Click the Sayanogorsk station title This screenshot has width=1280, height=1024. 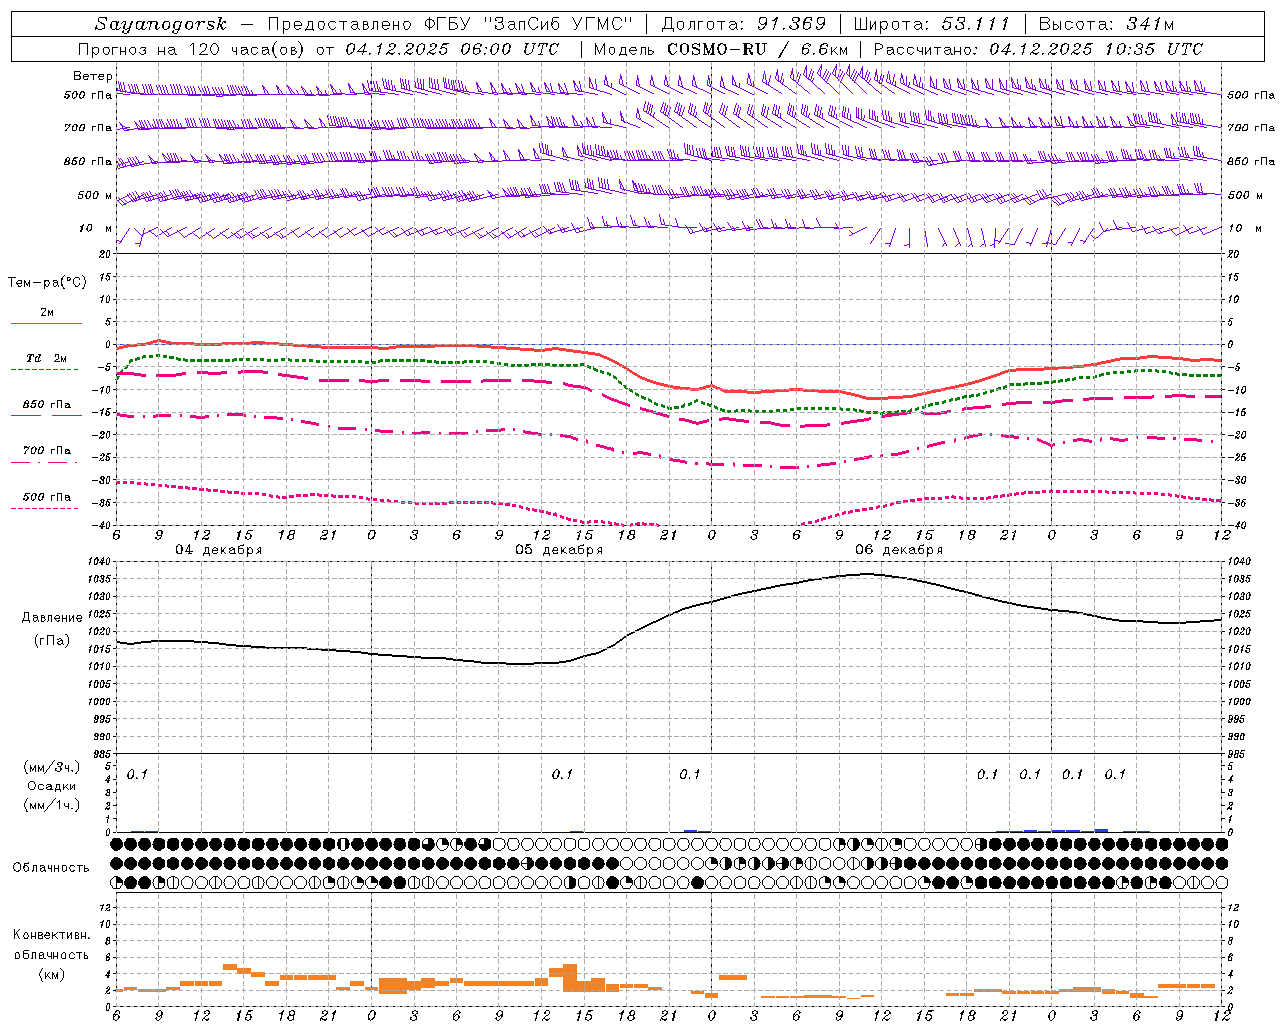[x=161, y=24]
